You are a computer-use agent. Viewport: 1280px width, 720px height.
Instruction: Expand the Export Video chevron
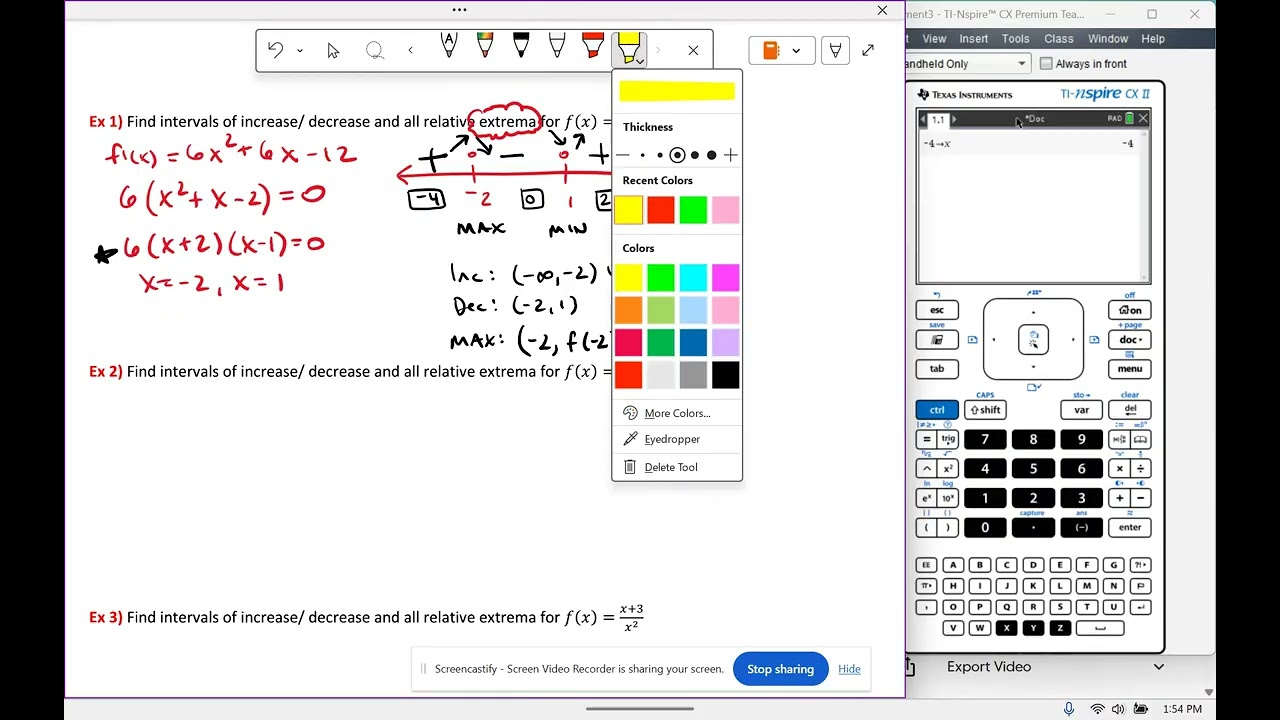tap(1159, 667)
